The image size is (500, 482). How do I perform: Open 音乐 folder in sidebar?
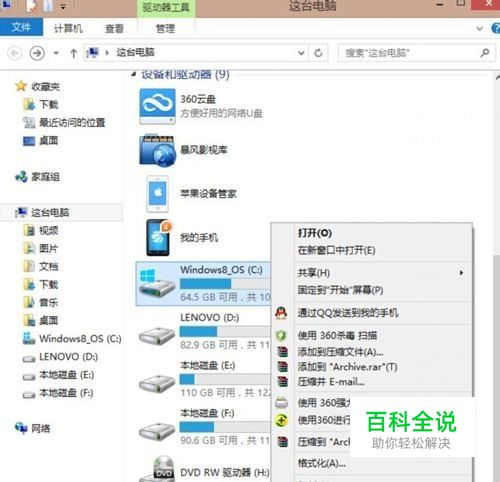pyautogui.click(x=41, y=303)
